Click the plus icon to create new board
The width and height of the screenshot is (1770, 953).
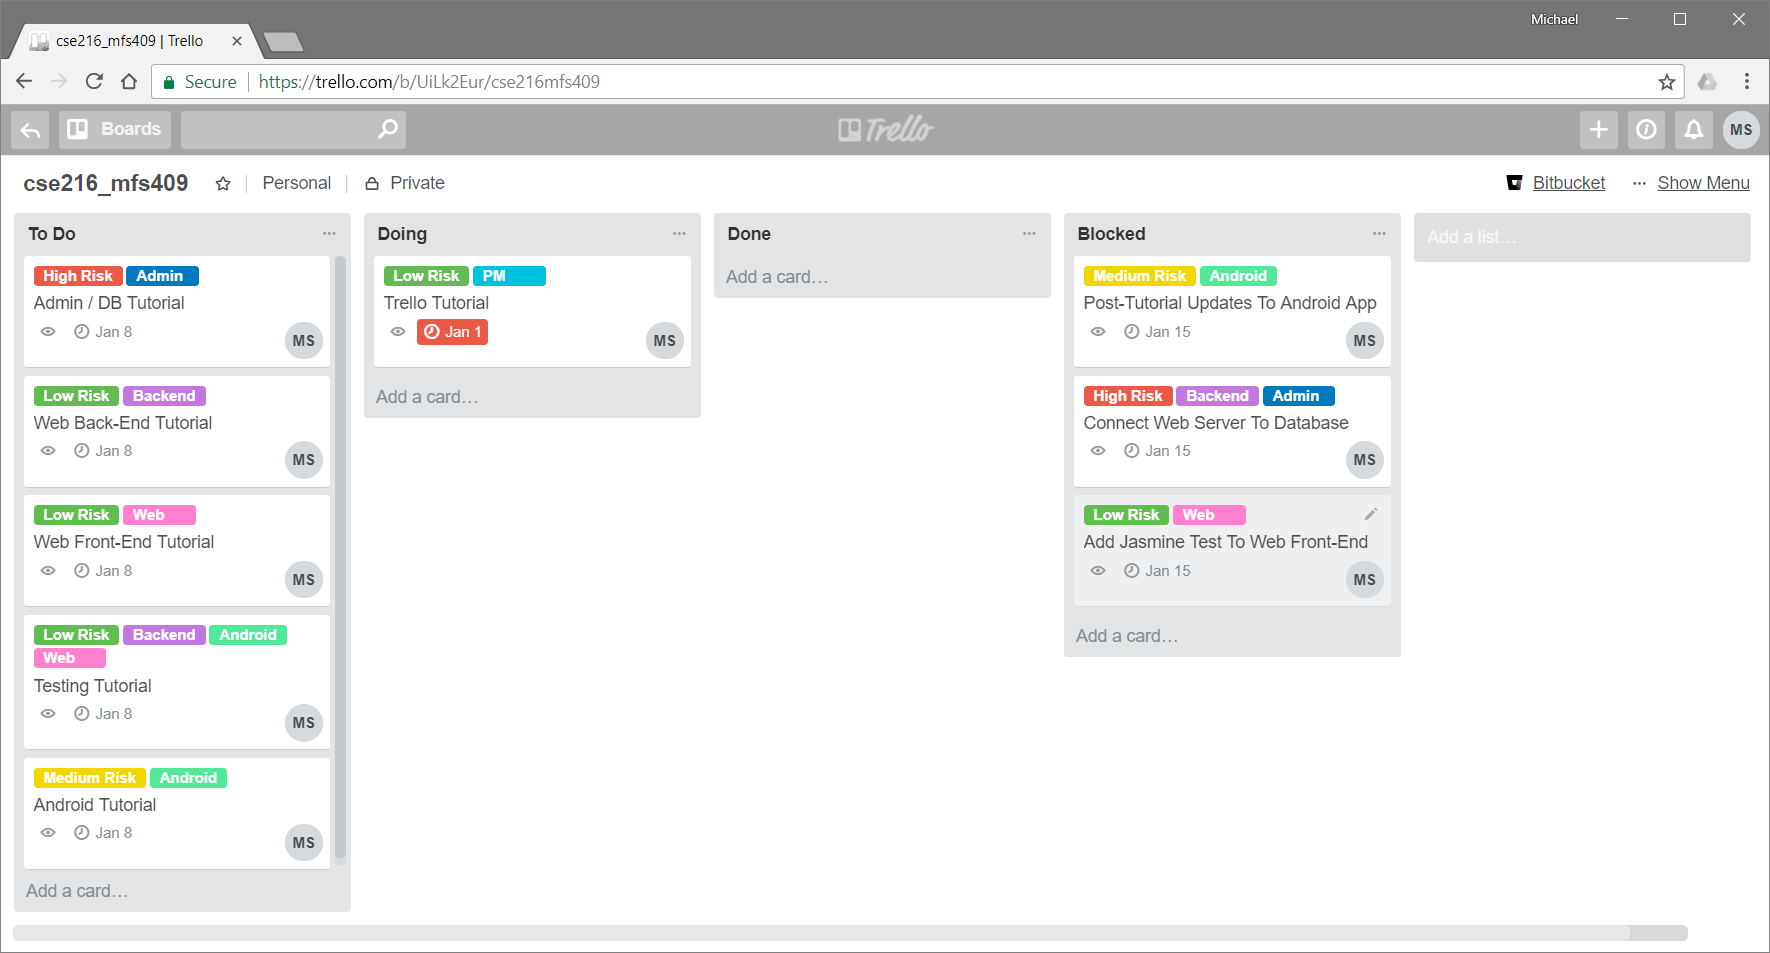click(1598, 129)
